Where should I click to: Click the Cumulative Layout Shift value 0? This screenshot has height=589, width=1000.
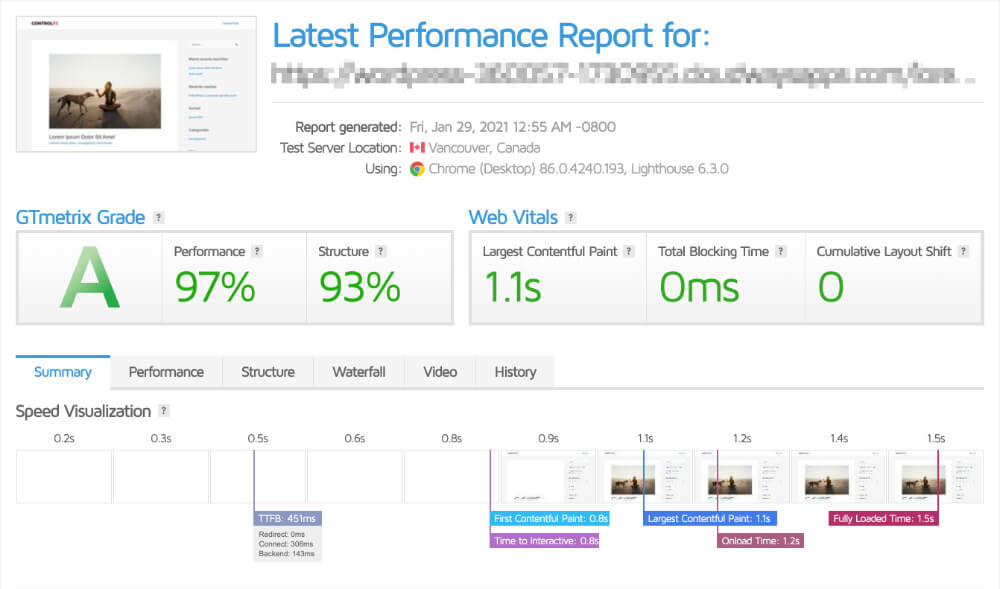tap(831, 287)
